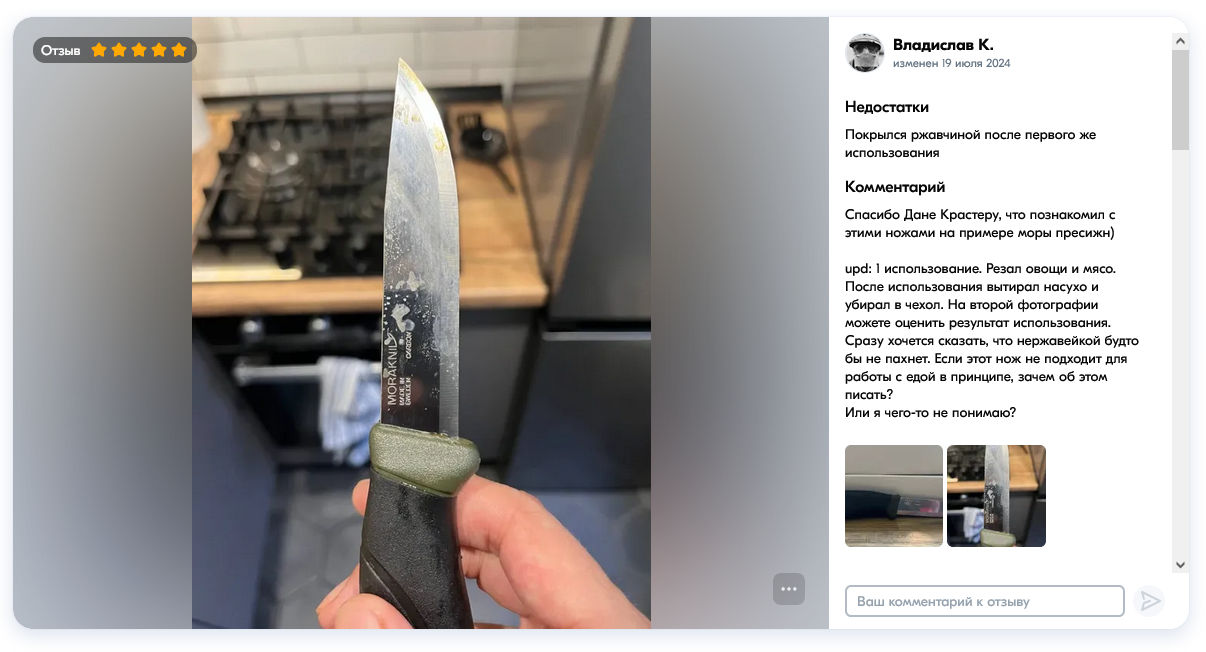
Task: Open the three-dots menu on the photo
Action: point(789,589)
